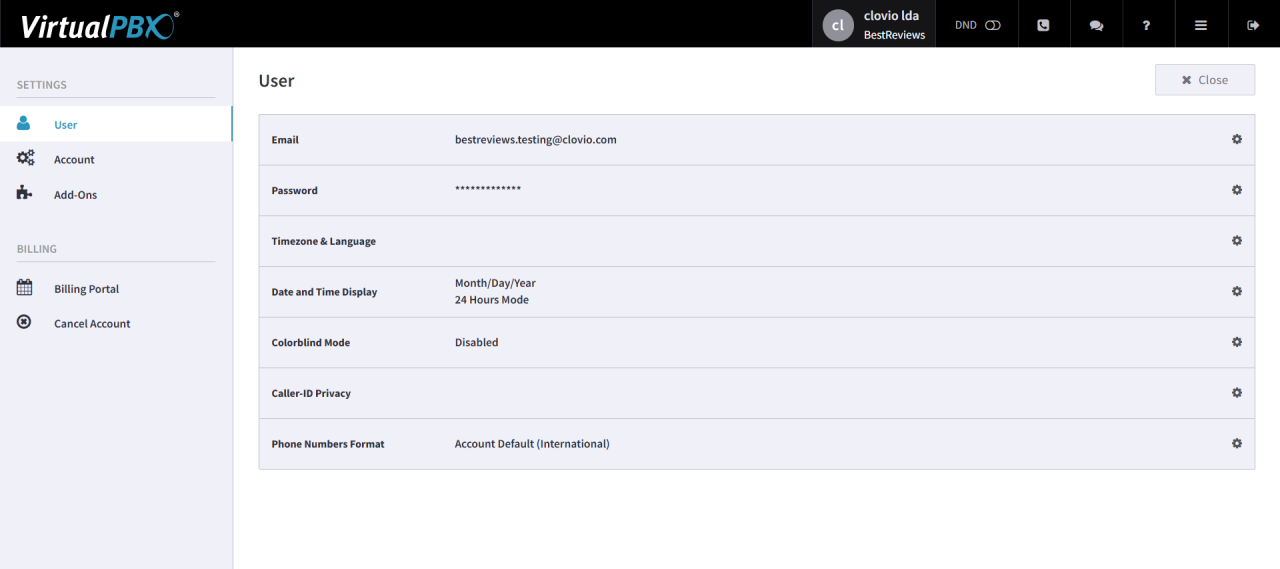
Task: Click the masked password value
Action: point(488,190)
